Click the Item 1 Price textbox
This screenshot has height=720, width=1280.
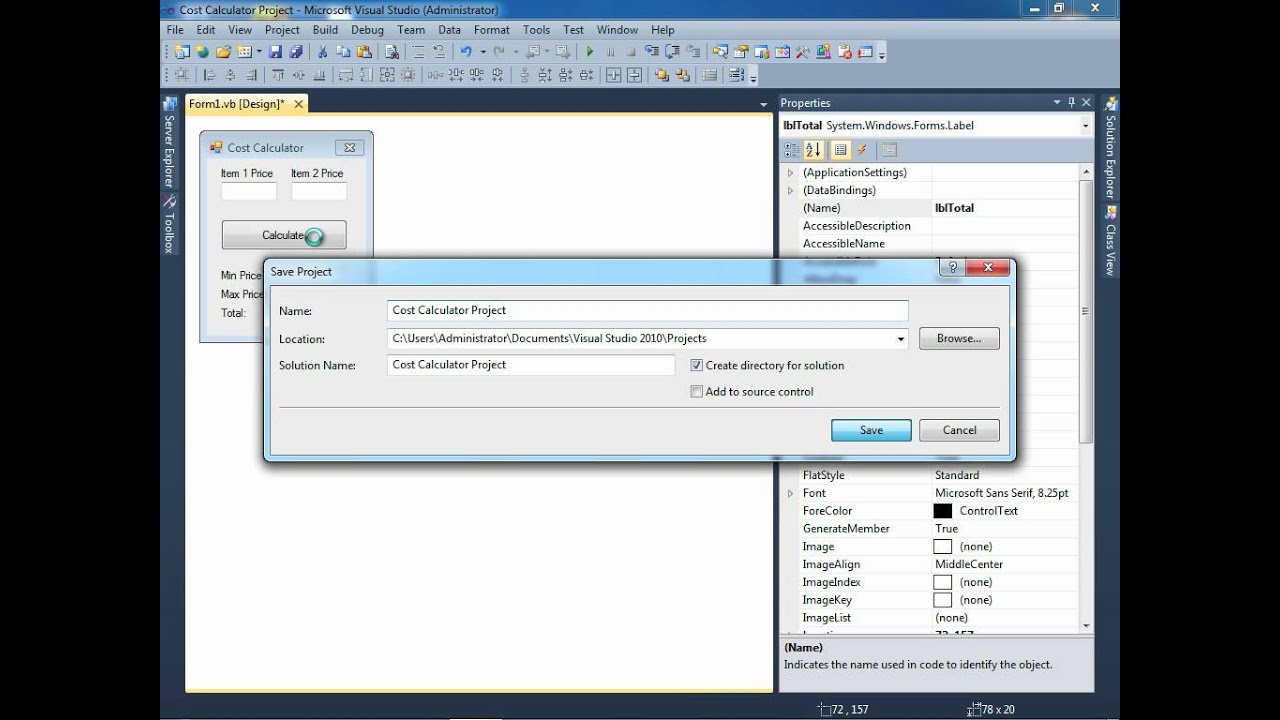pos(248,191)
